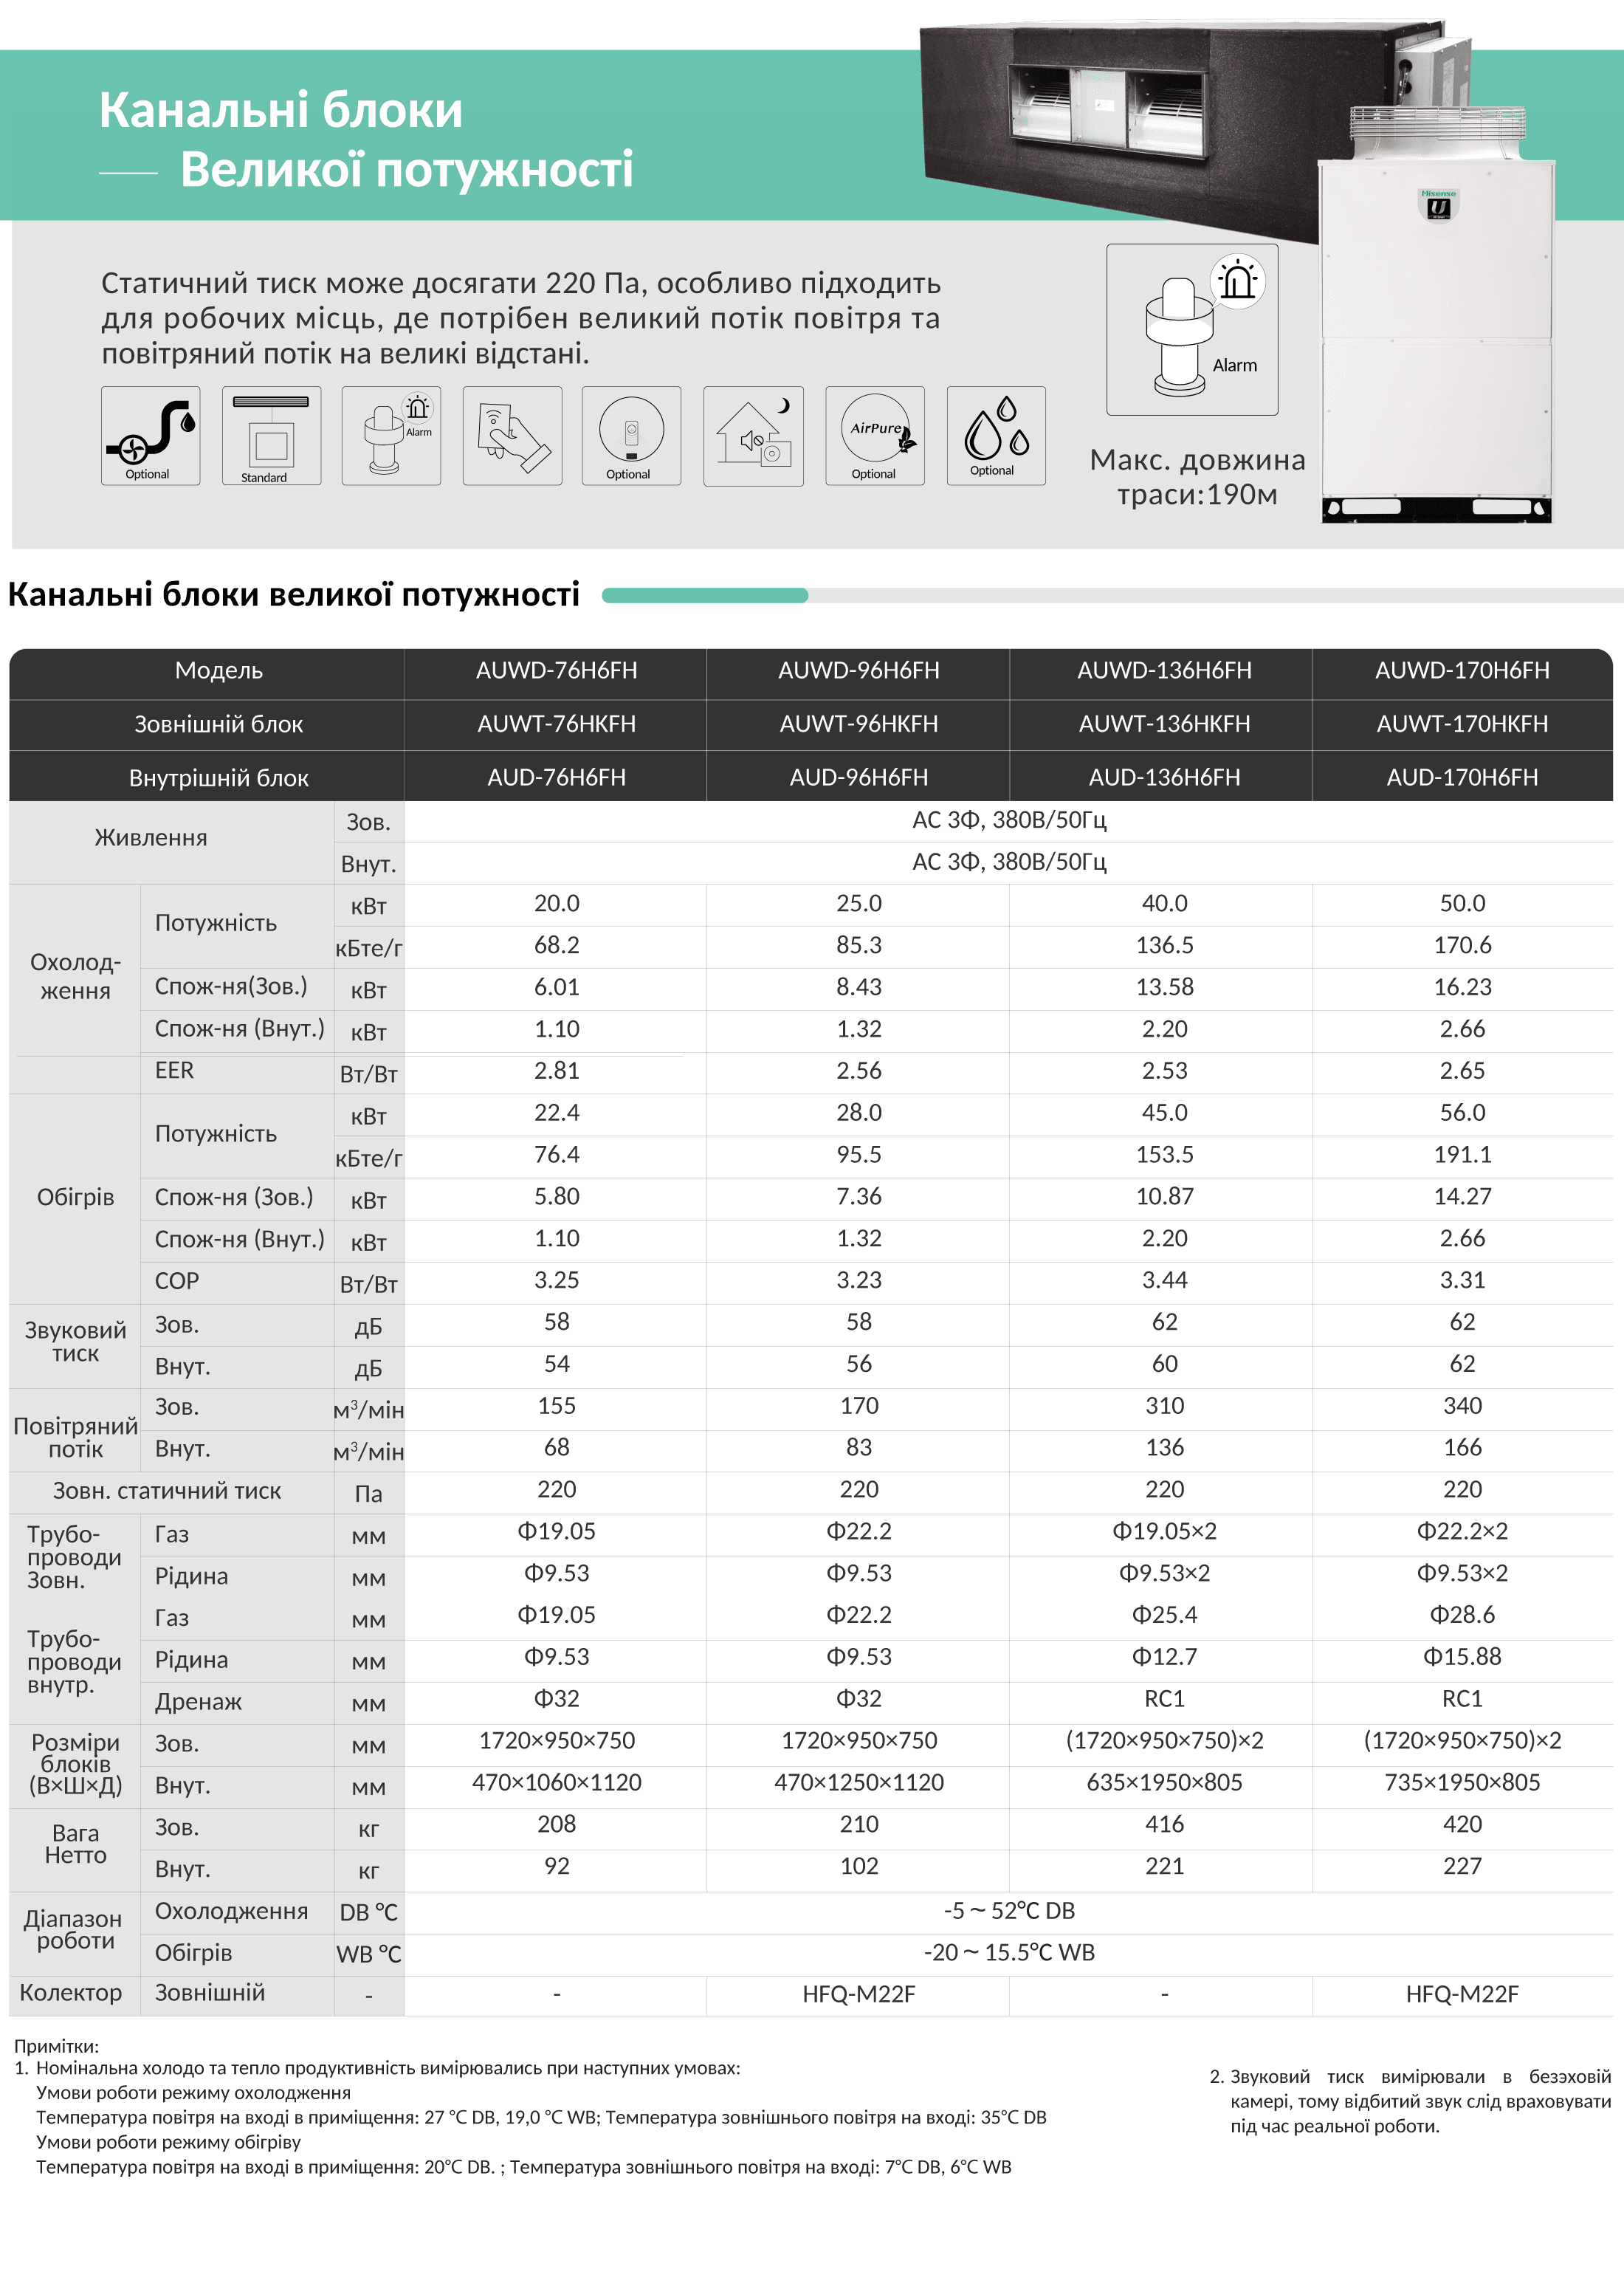Screen dimensions: 1624x2283
Task: Click the drain pump Optional icon
Action: click(x=150, y=436)
